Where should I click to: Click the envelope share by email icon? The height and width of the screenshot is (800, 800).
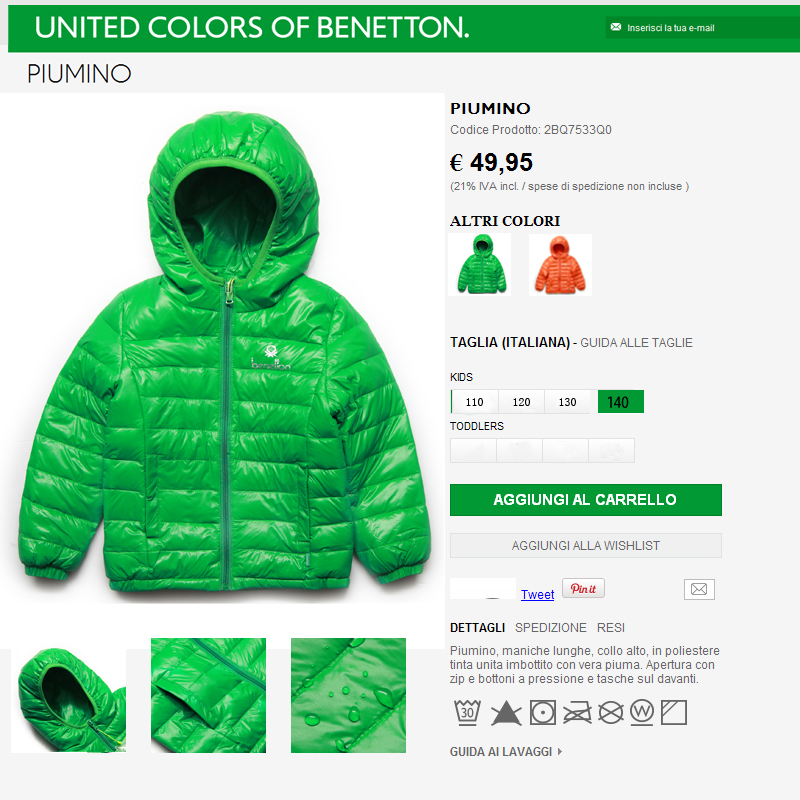699,589
